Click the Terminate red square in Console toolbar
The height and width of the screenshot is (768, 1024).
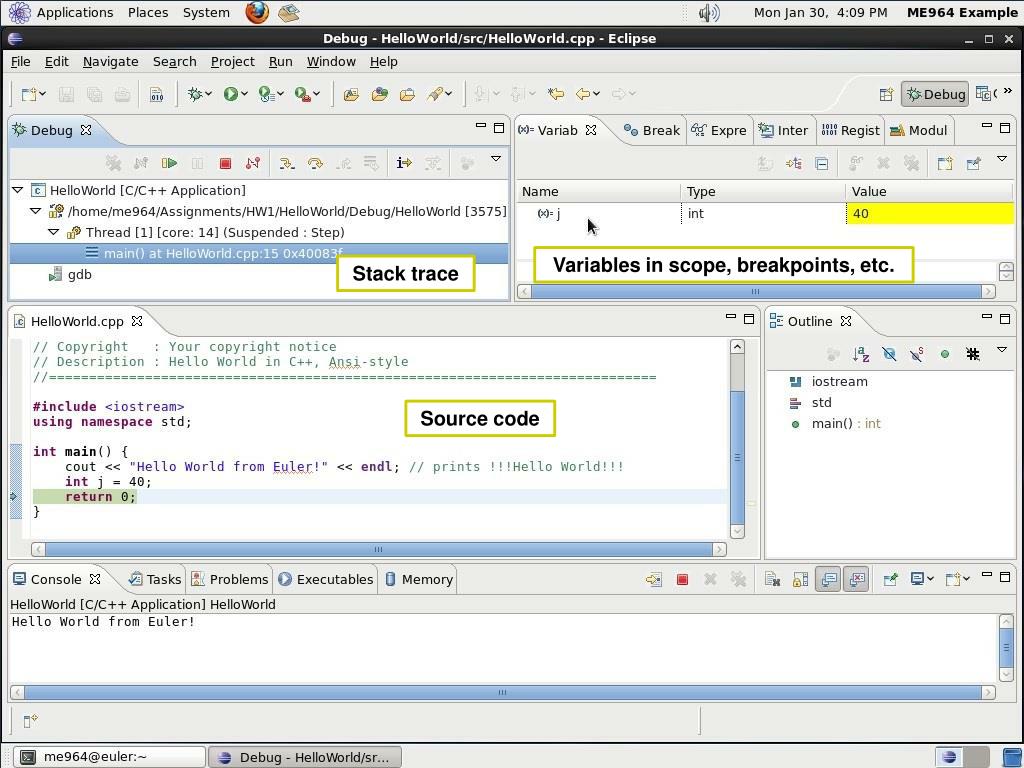click(682, 579)
